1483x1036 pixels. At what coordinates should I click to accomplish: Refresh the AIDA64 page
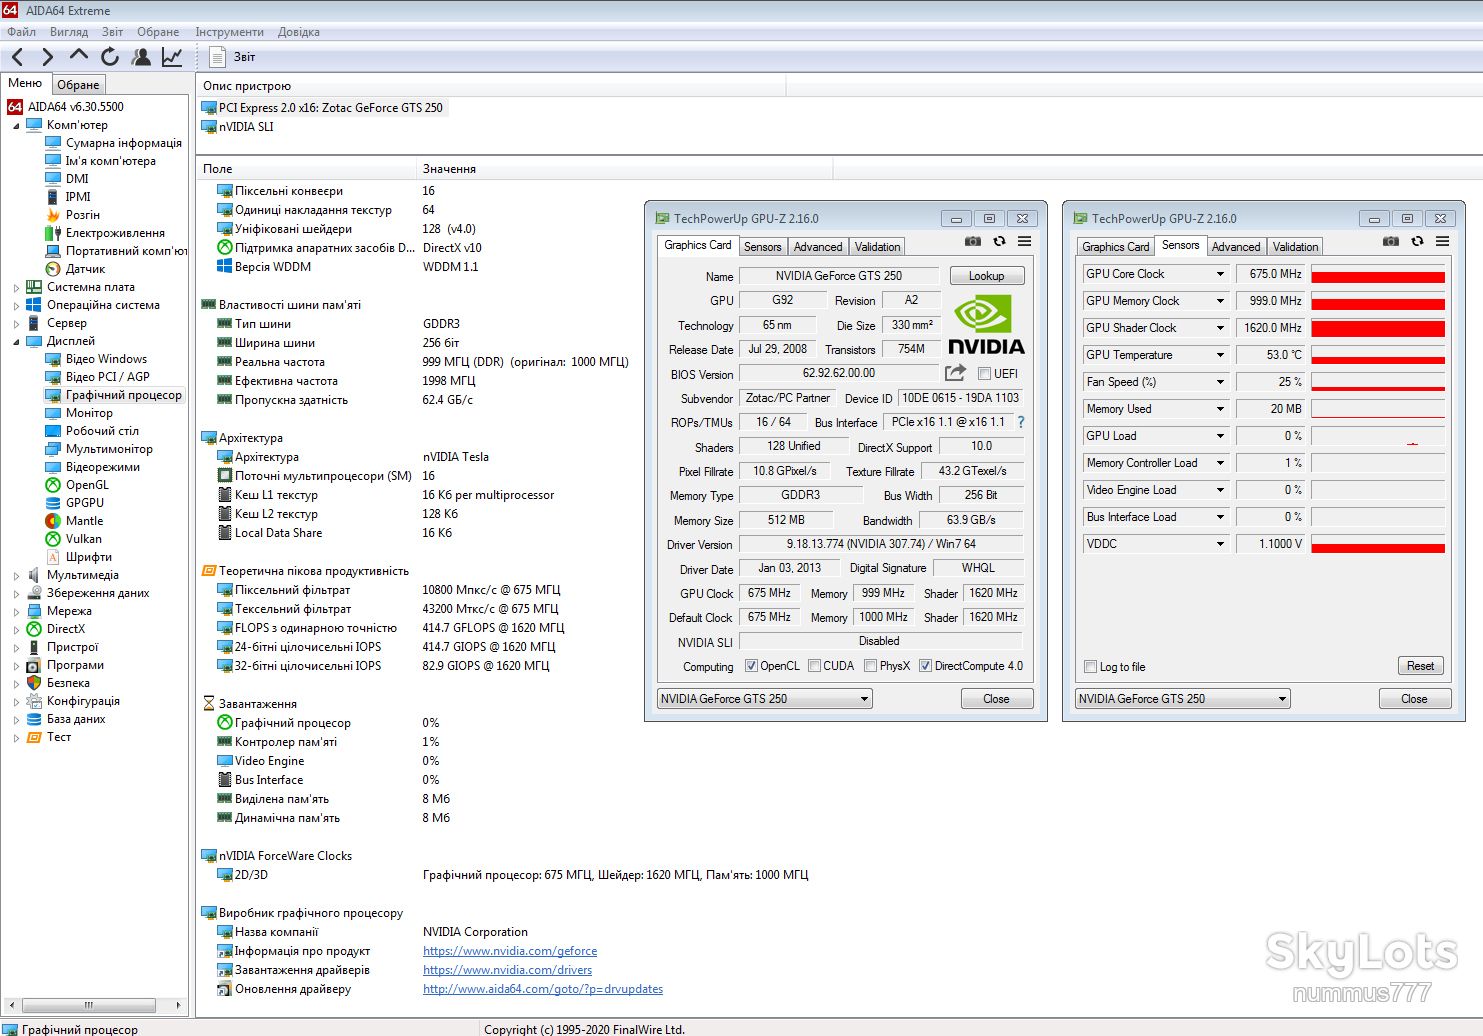(110, 57)
